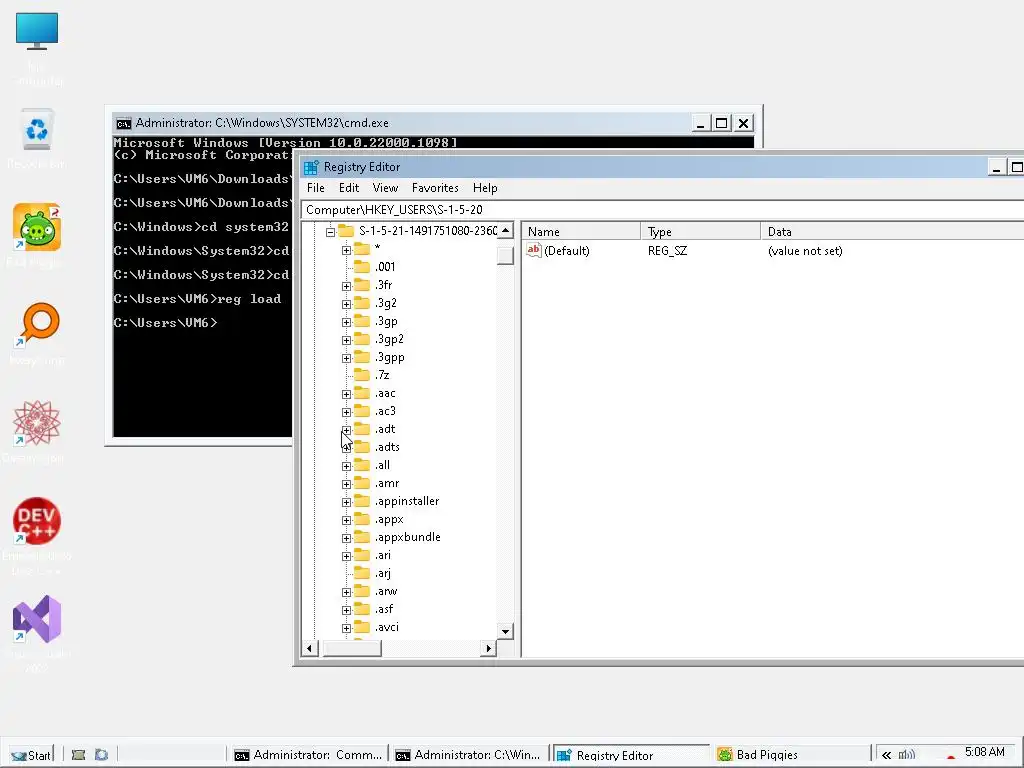Select the .appx key
Image resolution: width=1024 pixels, height=768 pixels.
pos(389,519)
